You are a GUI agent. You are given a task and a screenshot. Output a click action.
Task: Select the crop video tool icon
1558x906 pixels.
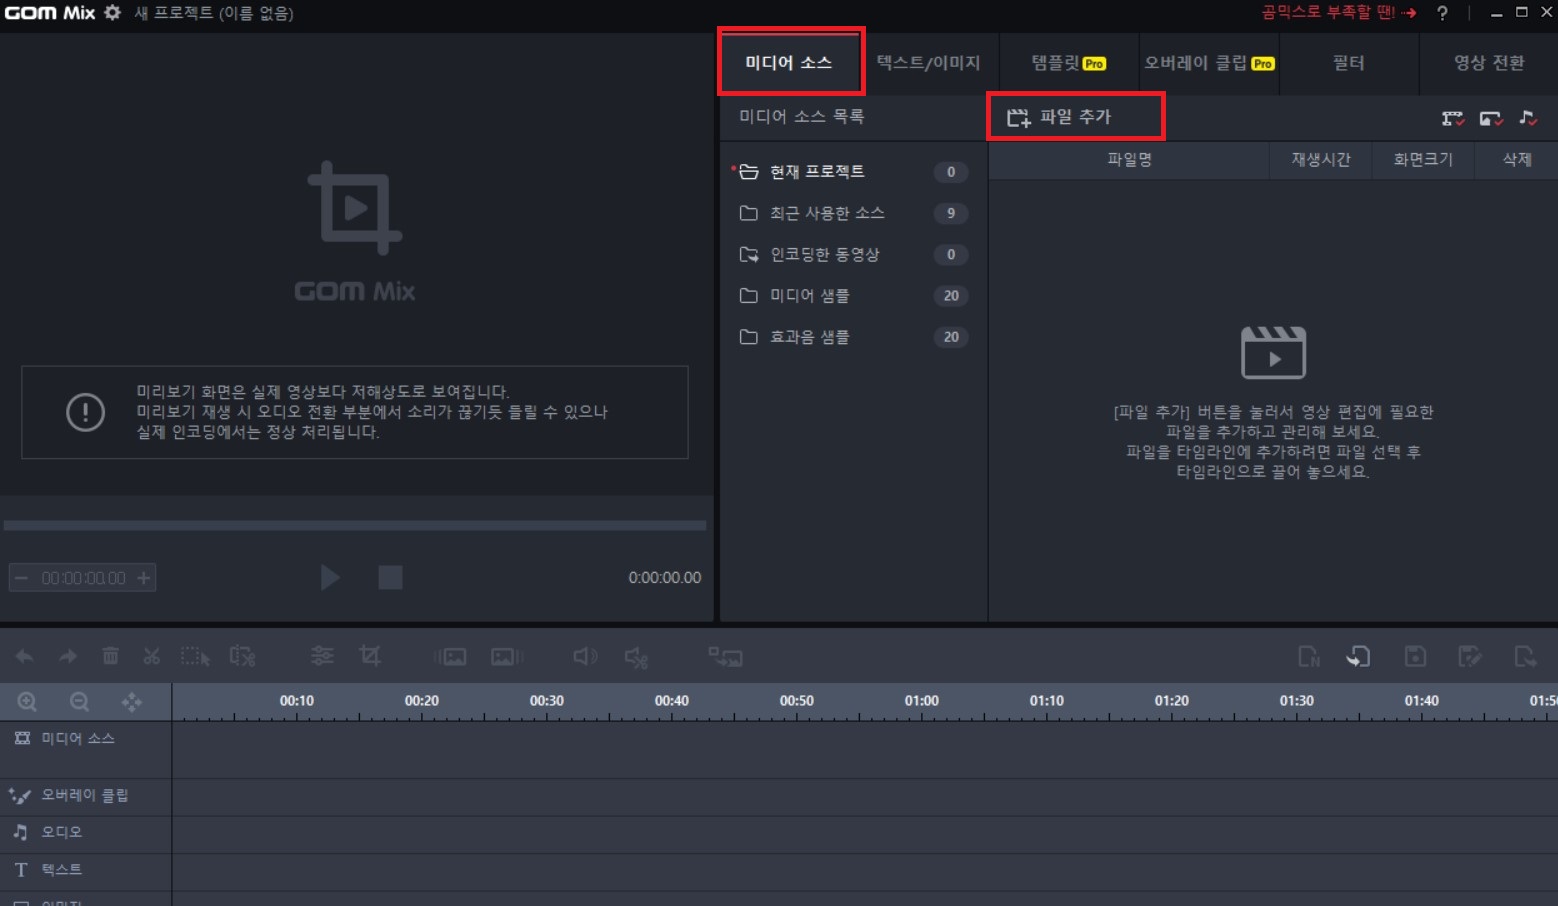pos(370,656)
